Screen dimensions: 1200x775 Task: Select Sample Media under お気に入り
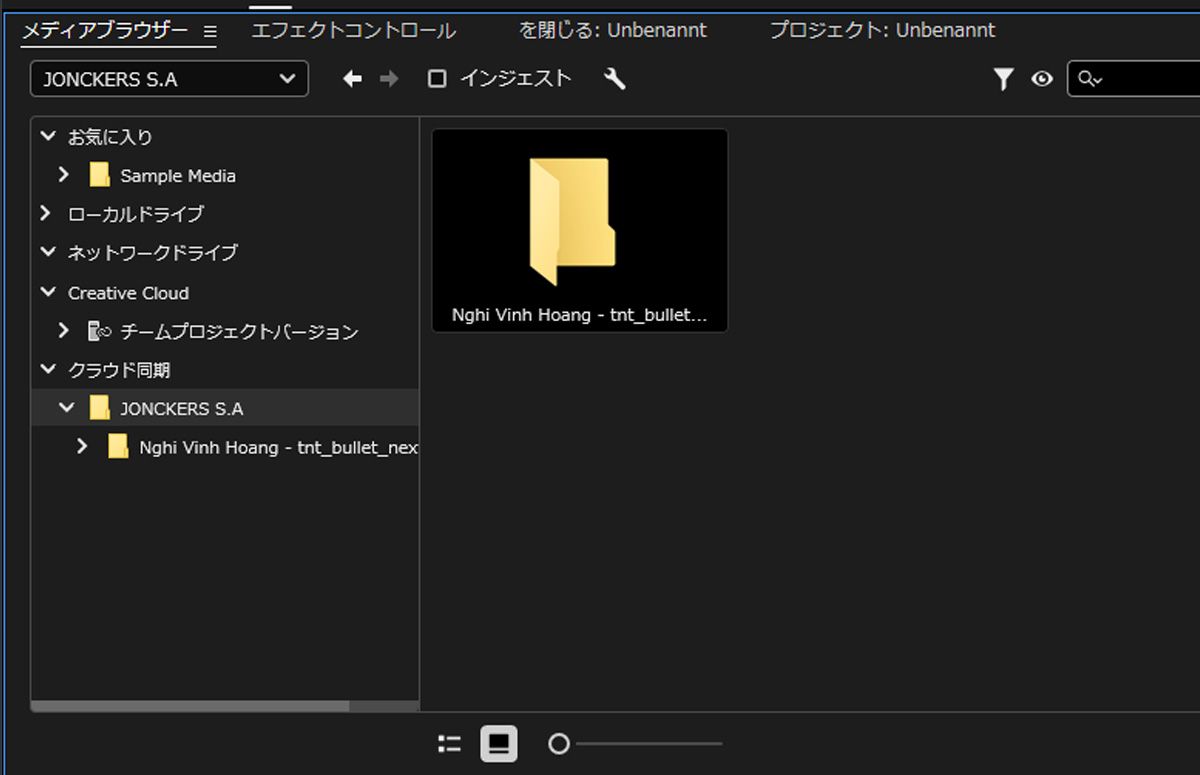(175, 175)
